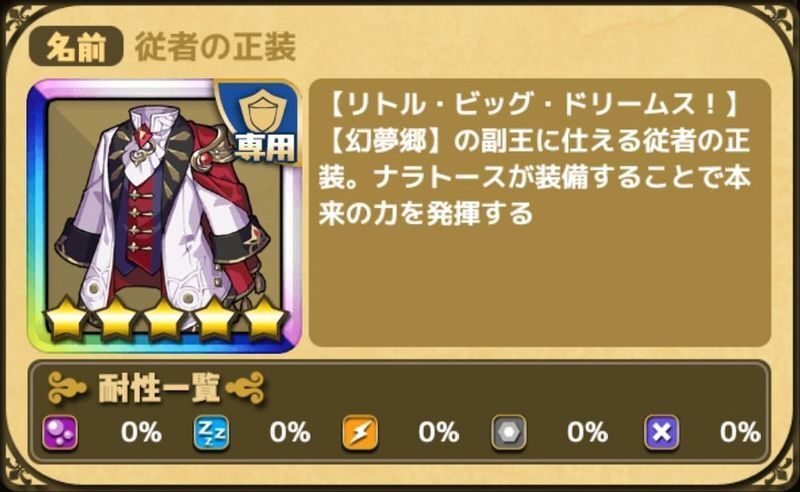Click the 名前 label tag
The width and height of the screenshot is (800, 492).
pos(76,47)
